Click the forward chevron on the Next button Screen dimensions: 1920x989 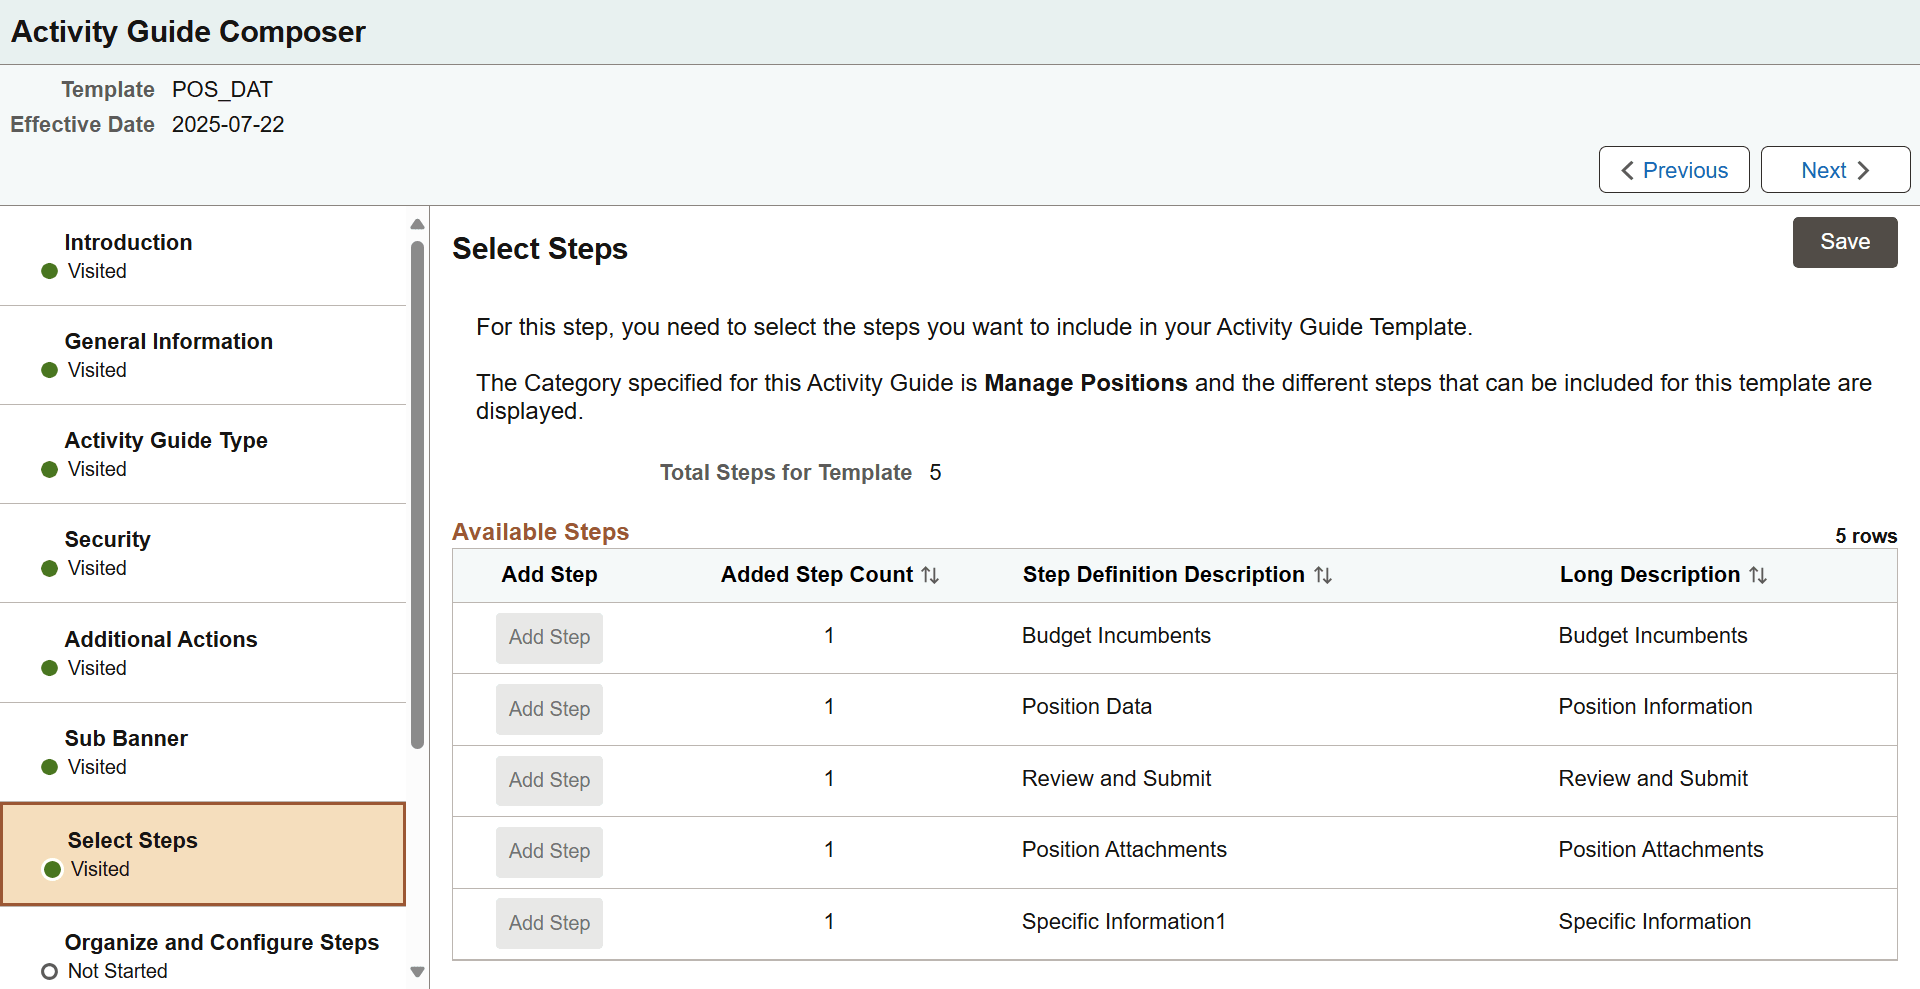click(x=1866, y=170)
